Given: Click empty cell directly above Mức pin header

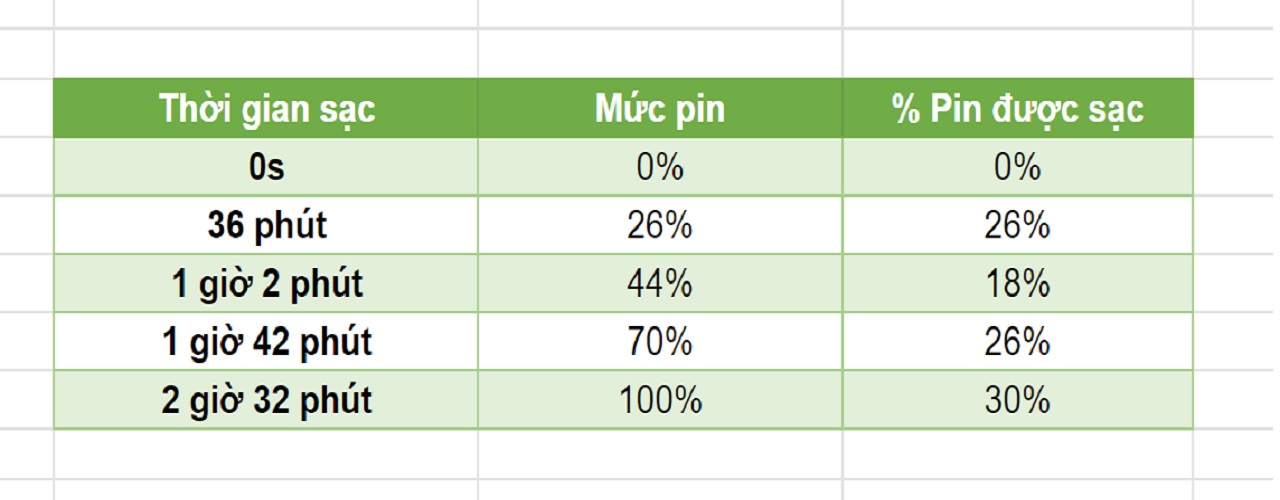Looking at the screenshot, I should pos(660,53).
